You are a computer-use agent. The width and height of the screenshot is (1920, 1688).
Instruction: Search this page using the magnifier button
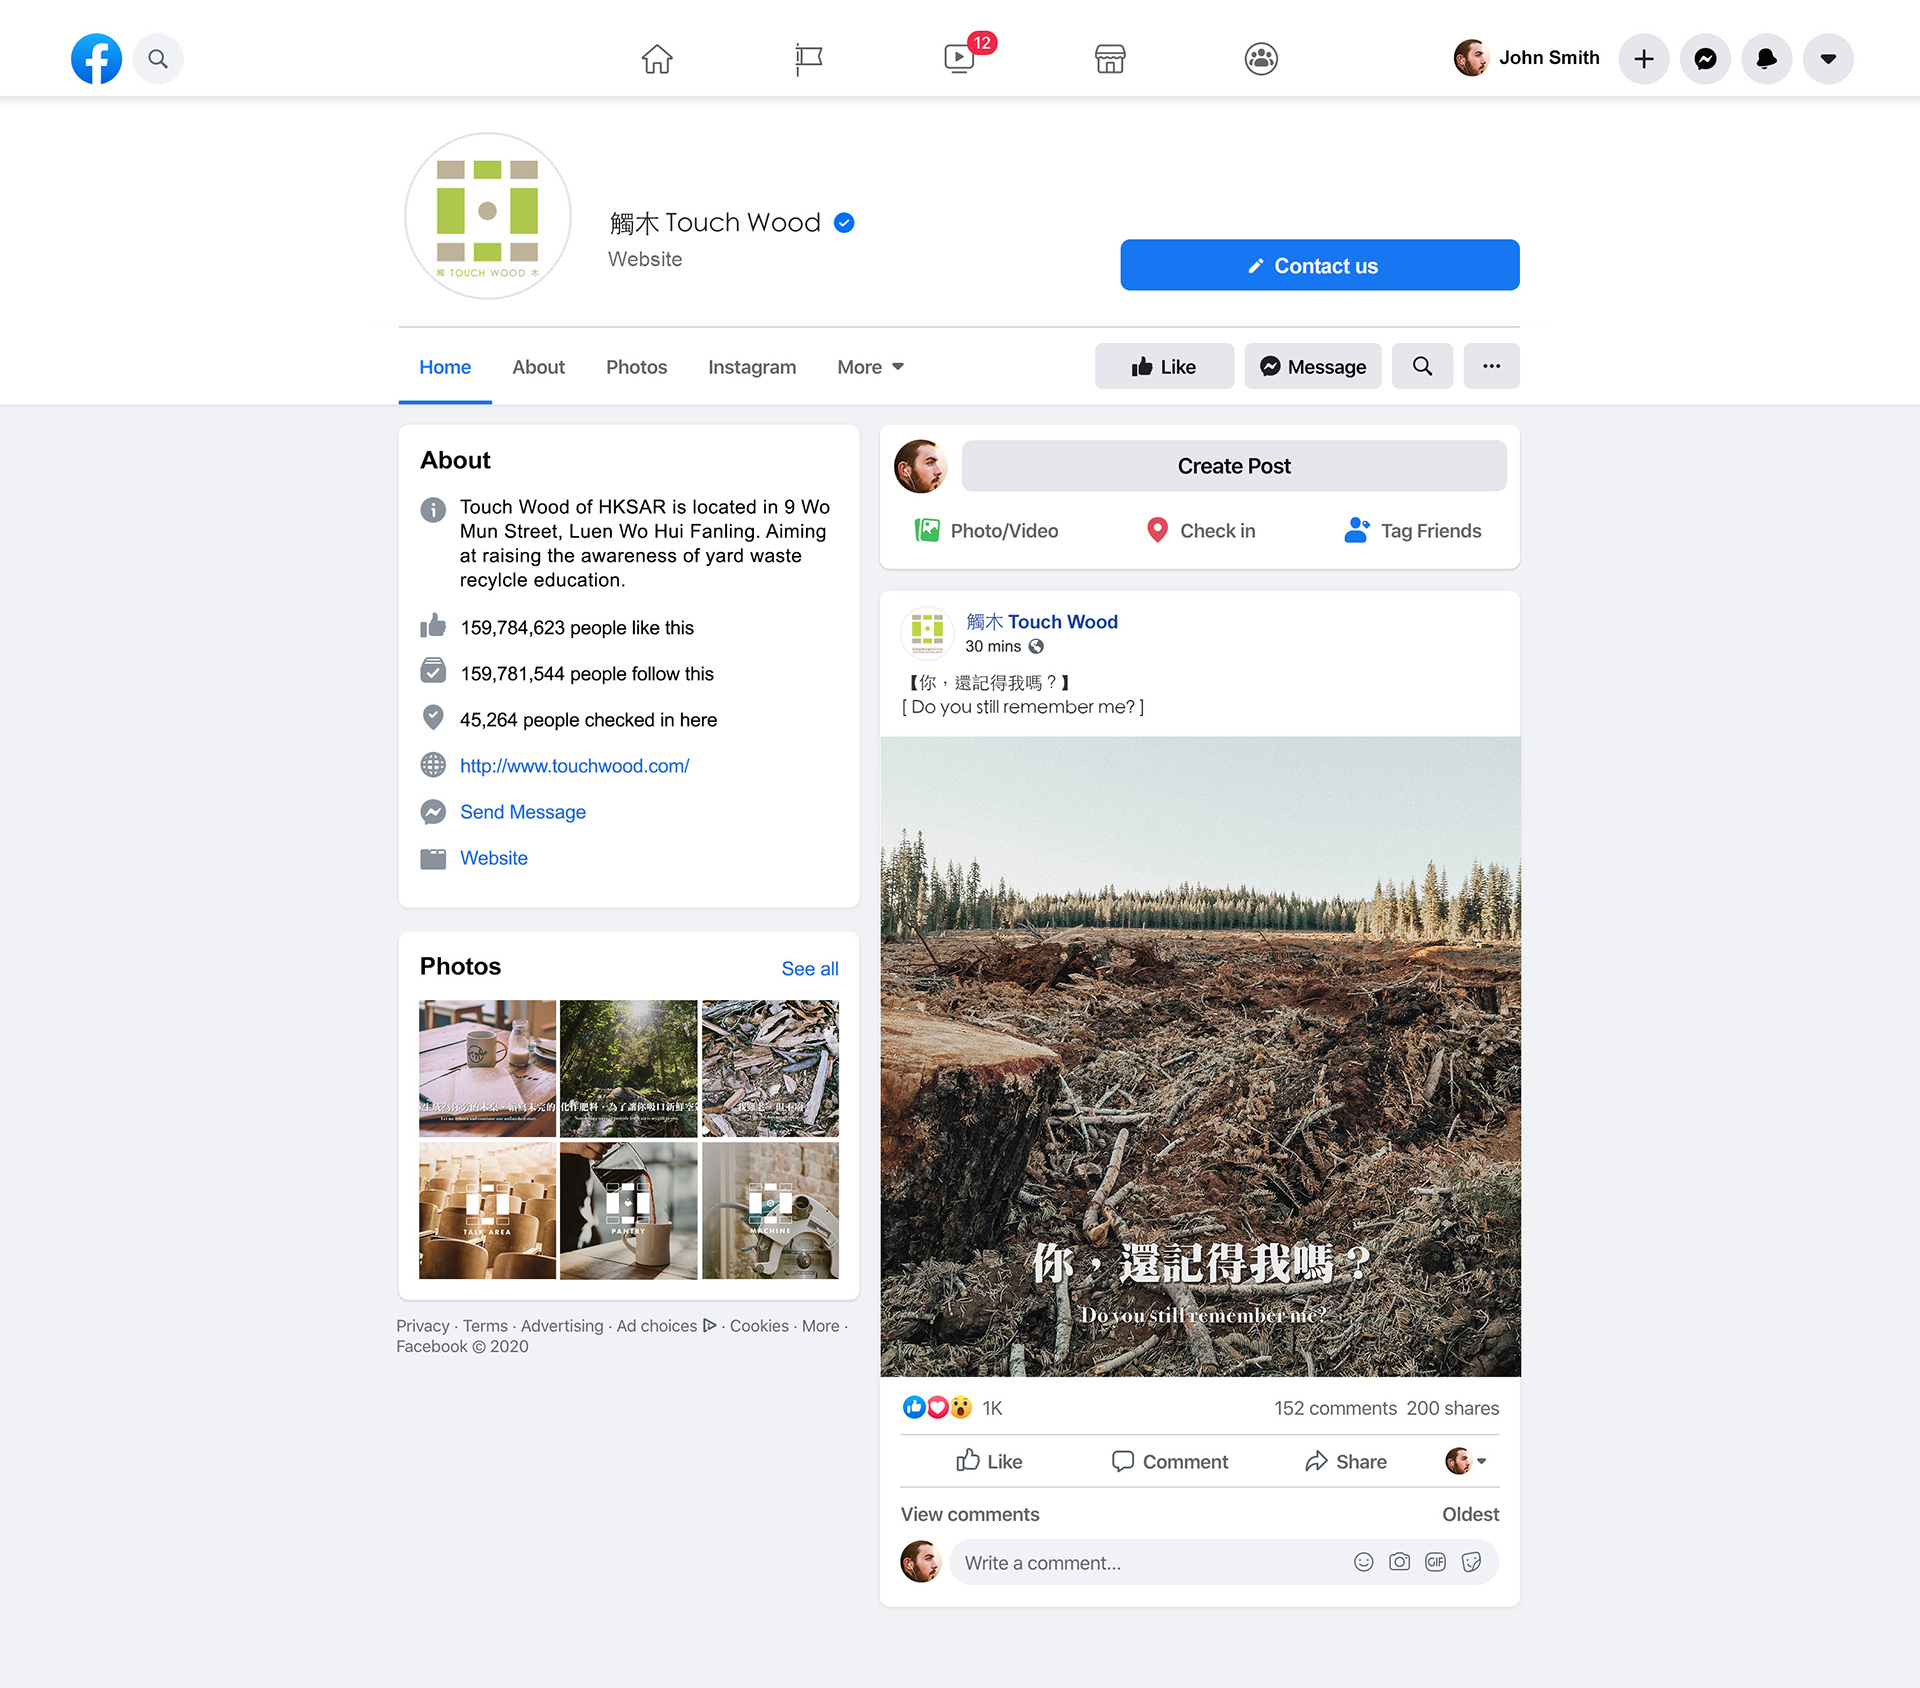(x=1422, y=366)
